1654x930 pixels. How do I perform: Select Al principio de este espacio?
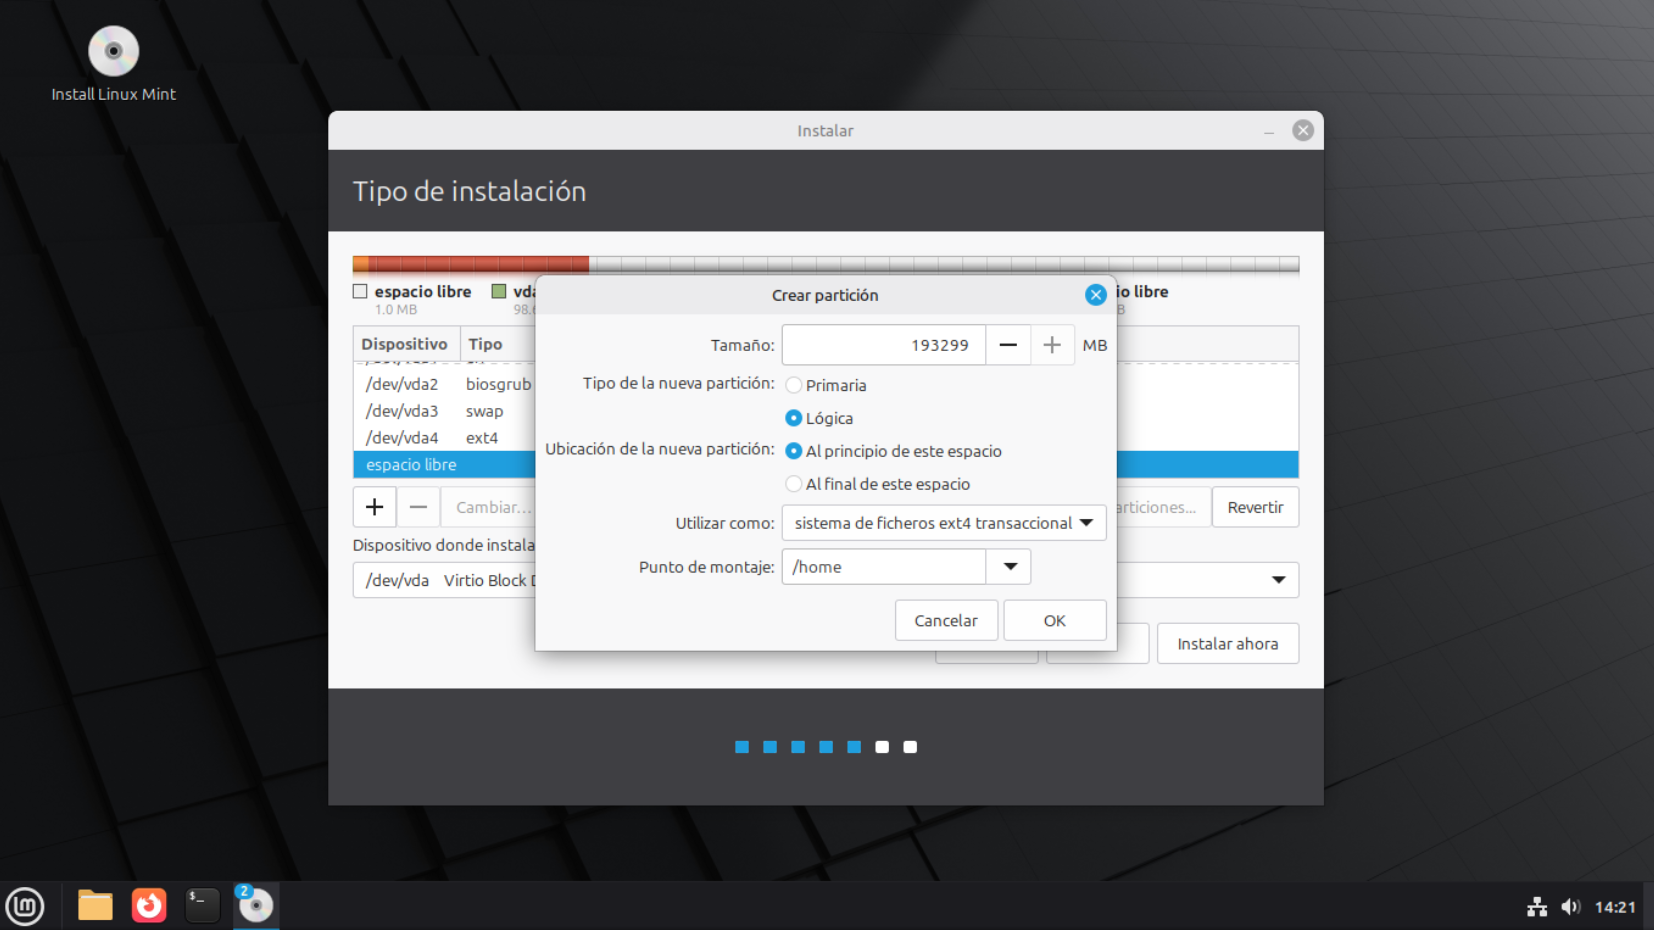pos(794,451)
